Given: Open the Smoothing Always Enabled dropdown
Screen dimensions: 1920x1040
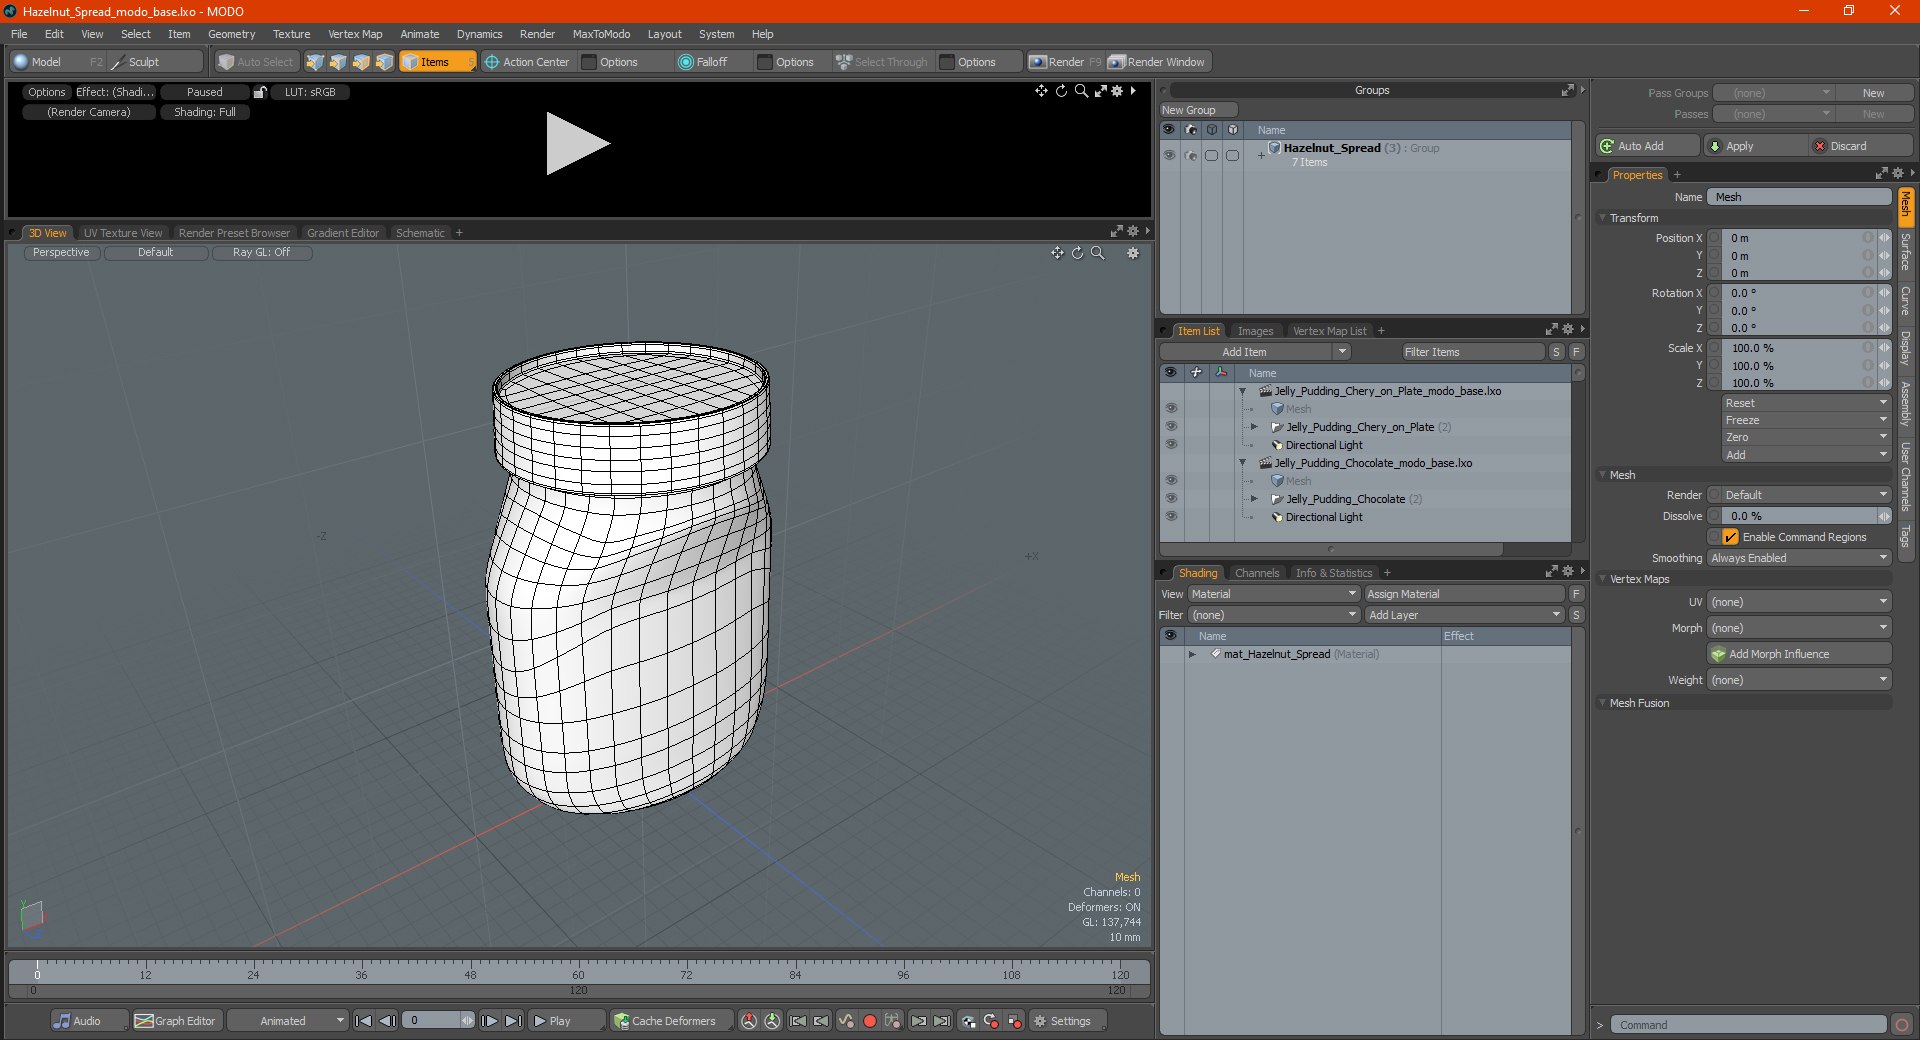Looking at the screenshot, I should coord(1799,558).
